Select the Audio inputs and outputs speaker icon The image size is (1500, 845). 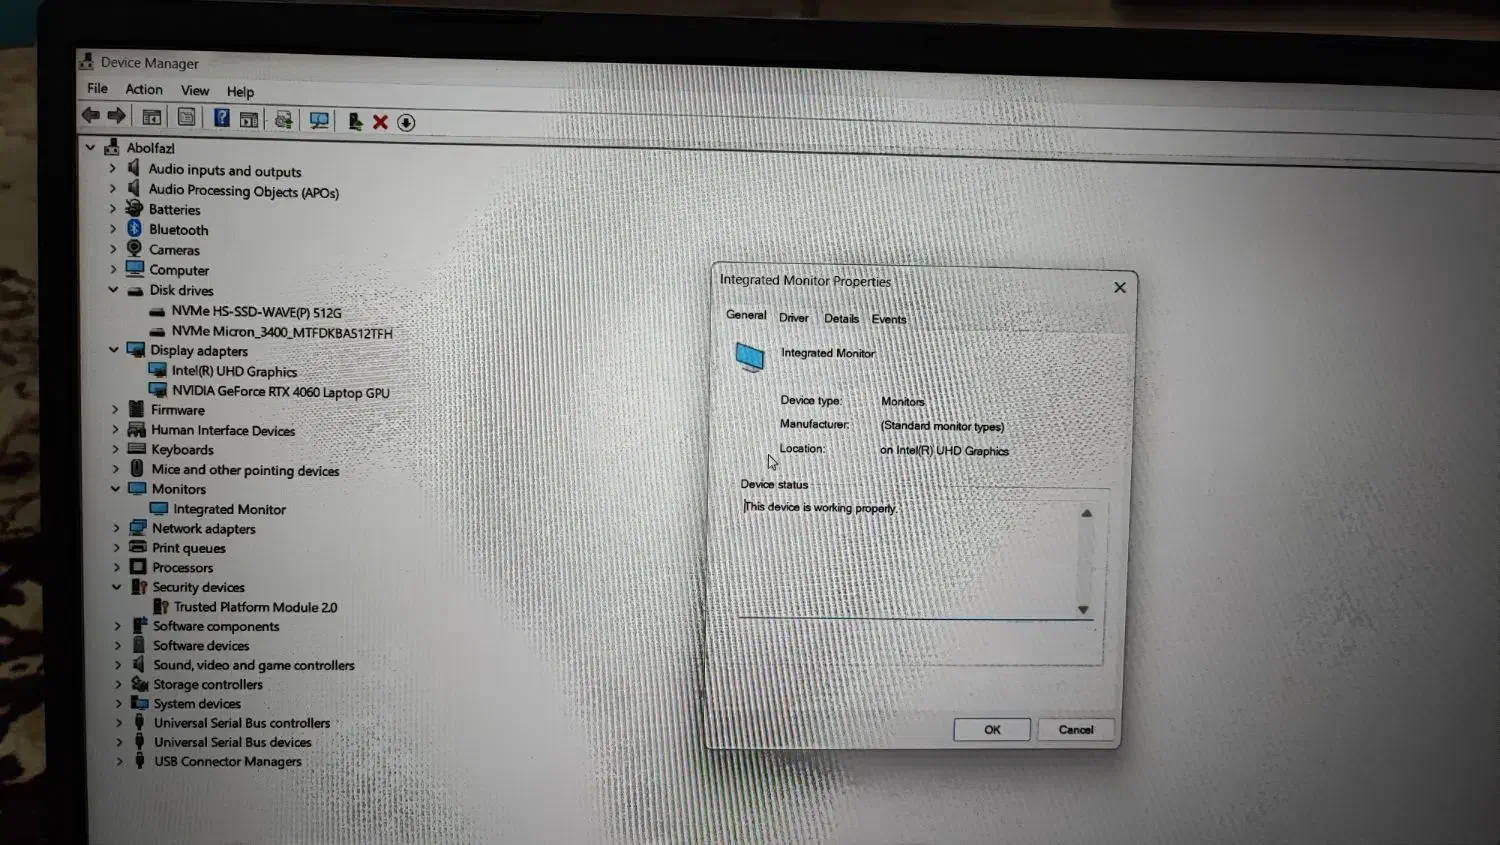(134, 168)
